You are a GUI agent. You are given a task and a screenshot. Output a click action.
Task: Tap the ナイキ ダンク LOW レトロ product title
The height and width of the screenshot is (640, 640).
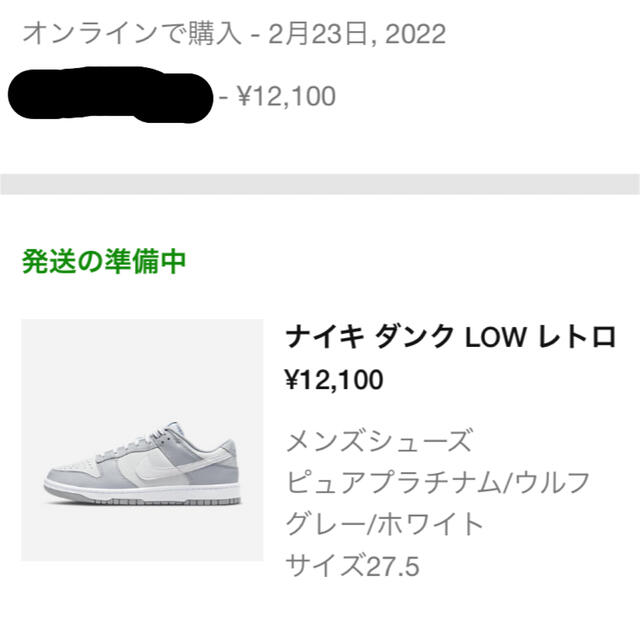click(x=451, y=337)
